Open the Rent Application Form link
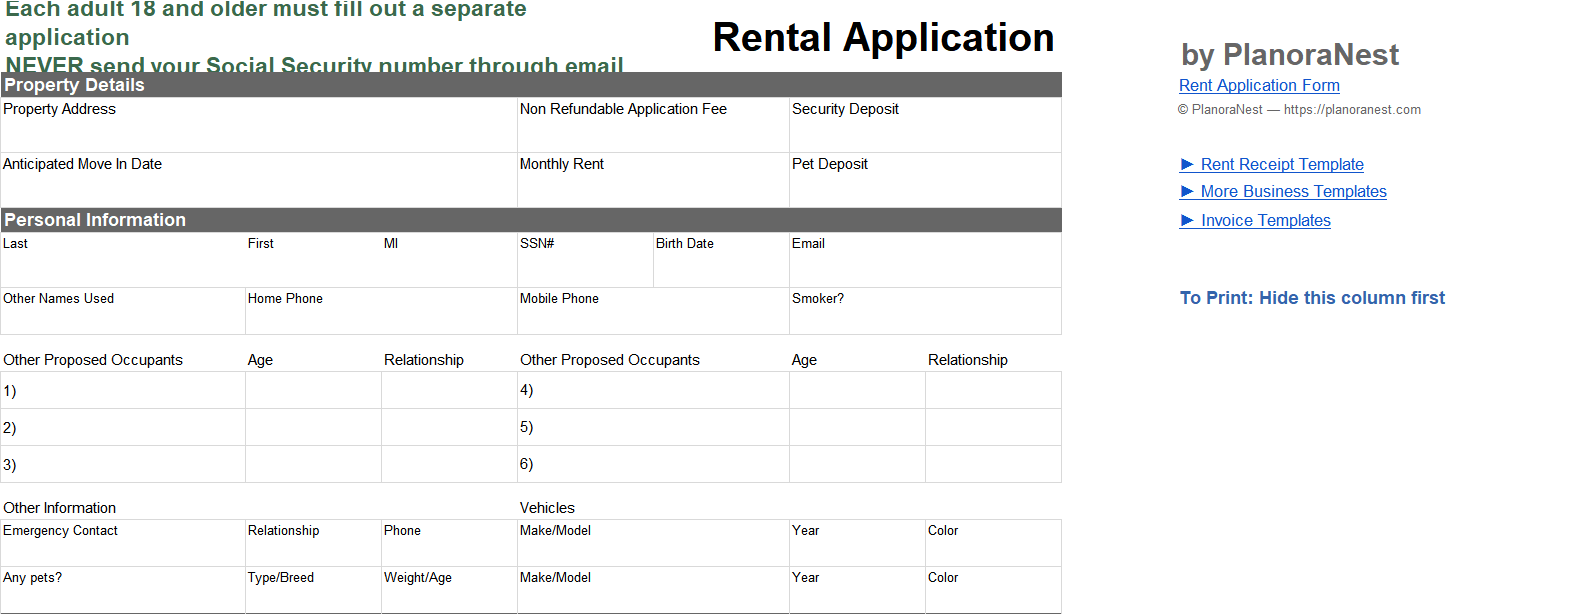This screenshot has height=614, width=1594. coord(1259,86)
